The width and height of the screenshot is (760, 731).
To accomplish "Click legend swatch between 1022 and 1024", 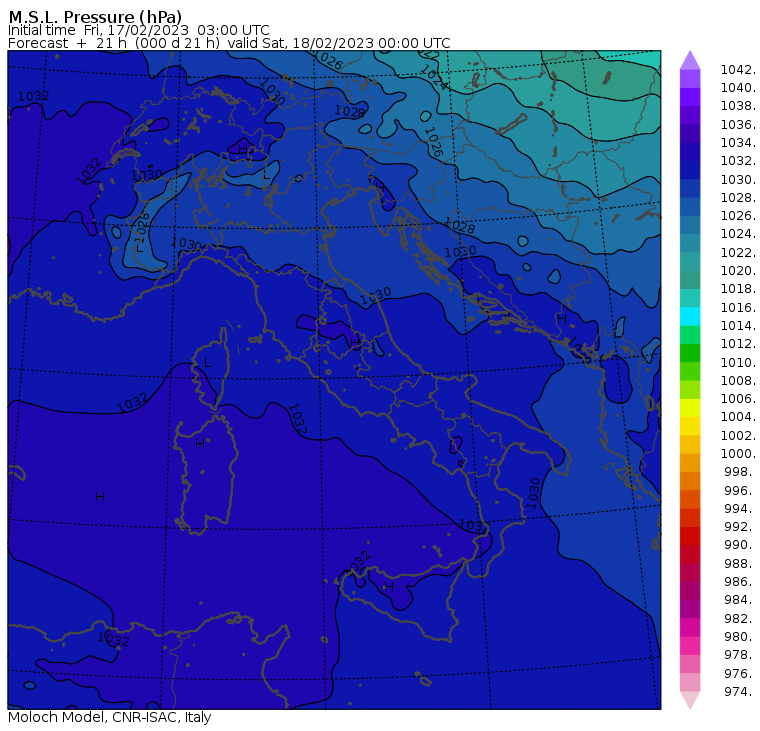I will (690, 243).
